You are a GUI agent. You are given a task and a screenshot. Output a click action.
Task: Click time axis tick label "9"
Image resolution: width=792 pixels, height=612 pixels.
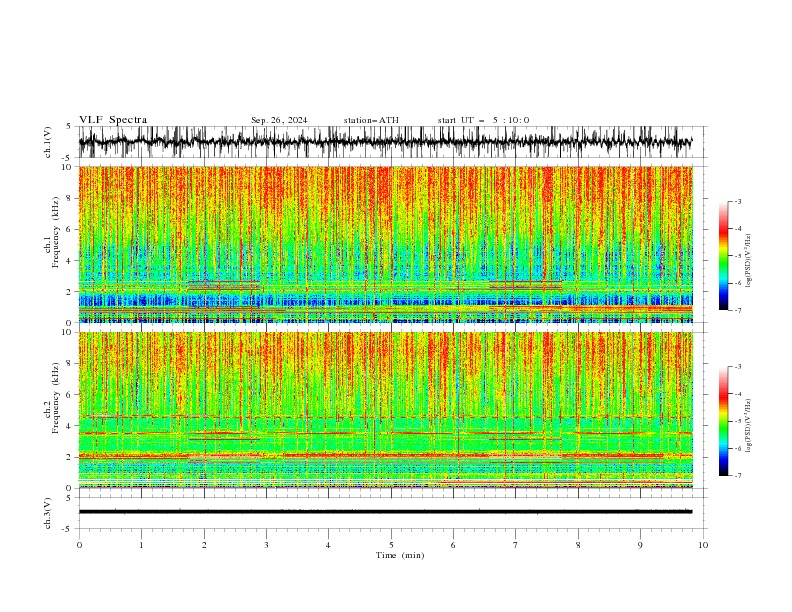(x=640, y=545)
